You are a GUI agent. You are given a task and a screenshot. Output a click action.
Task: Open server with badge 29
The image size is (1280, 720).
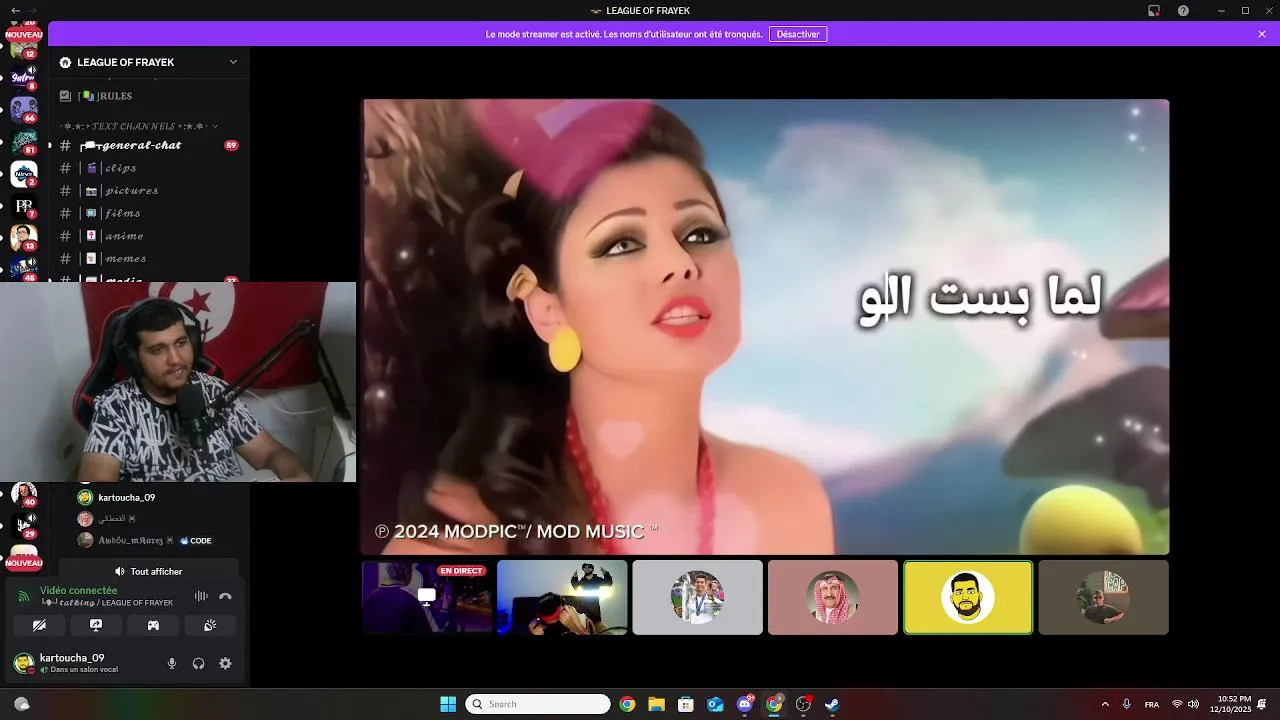click(x=24, y=525)
